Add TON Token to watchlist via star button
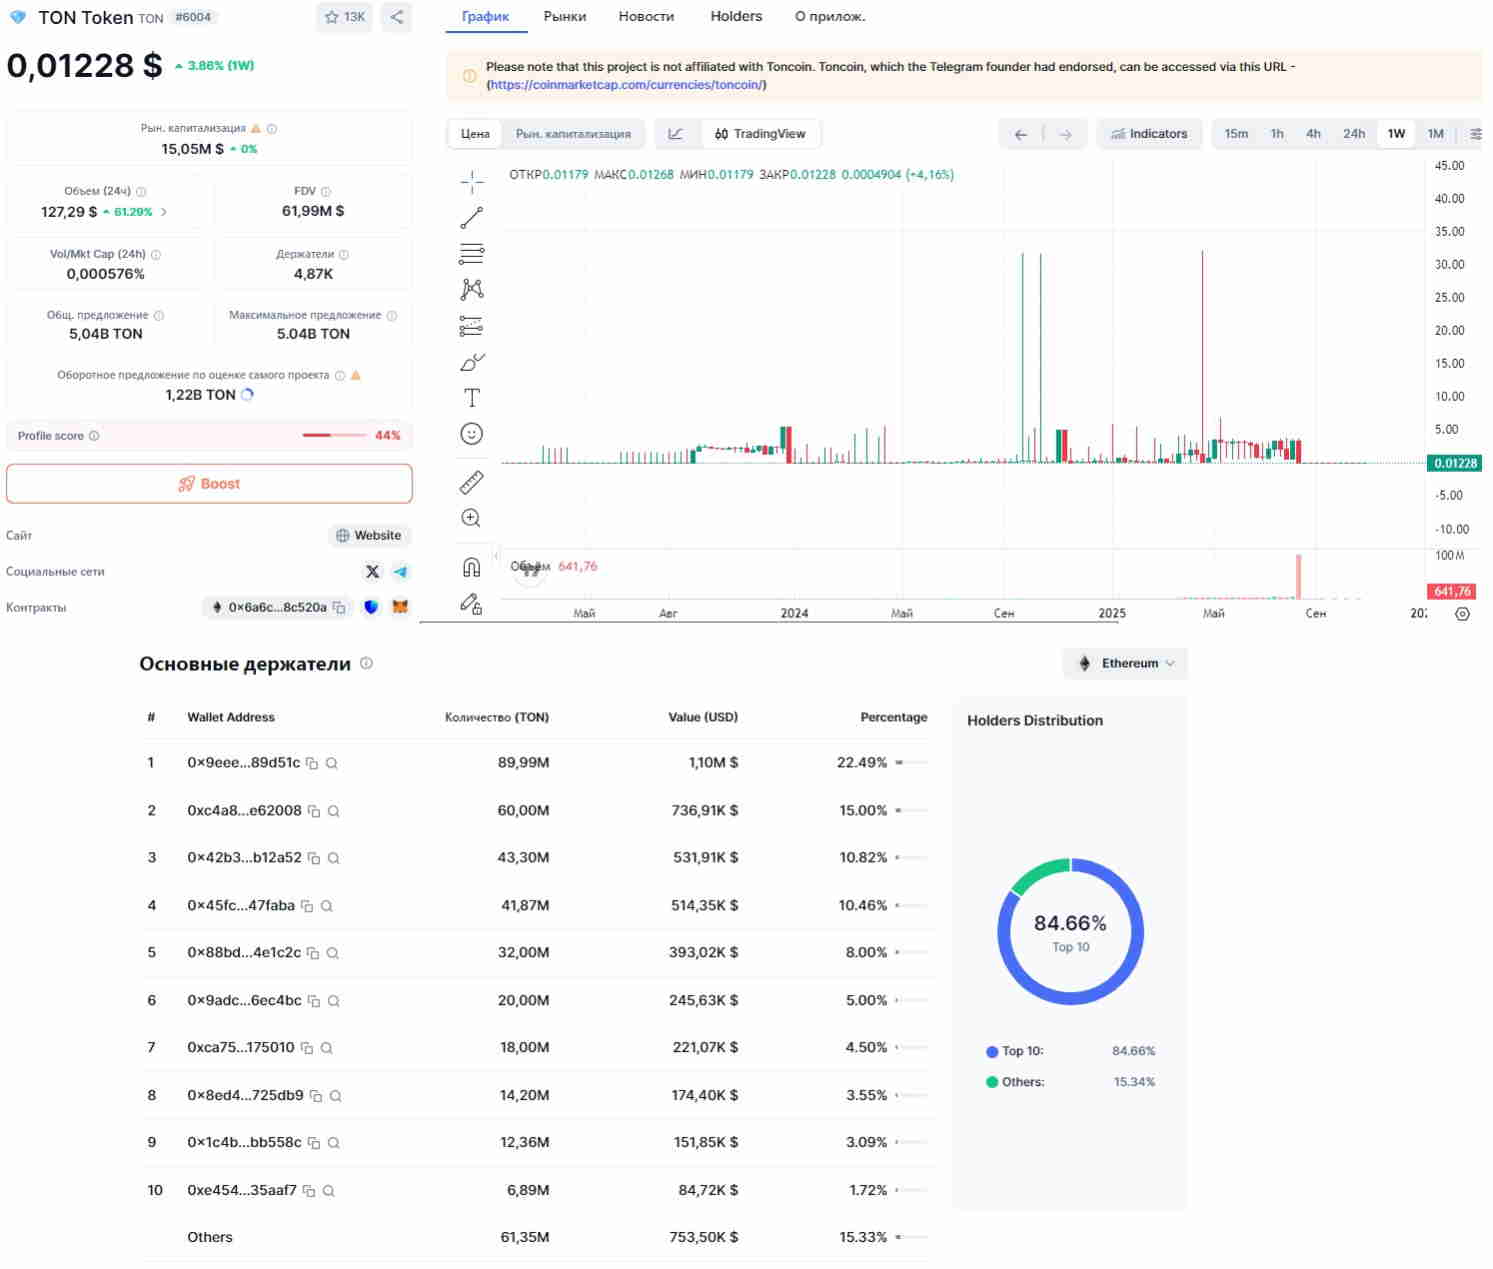 point(345,17)
